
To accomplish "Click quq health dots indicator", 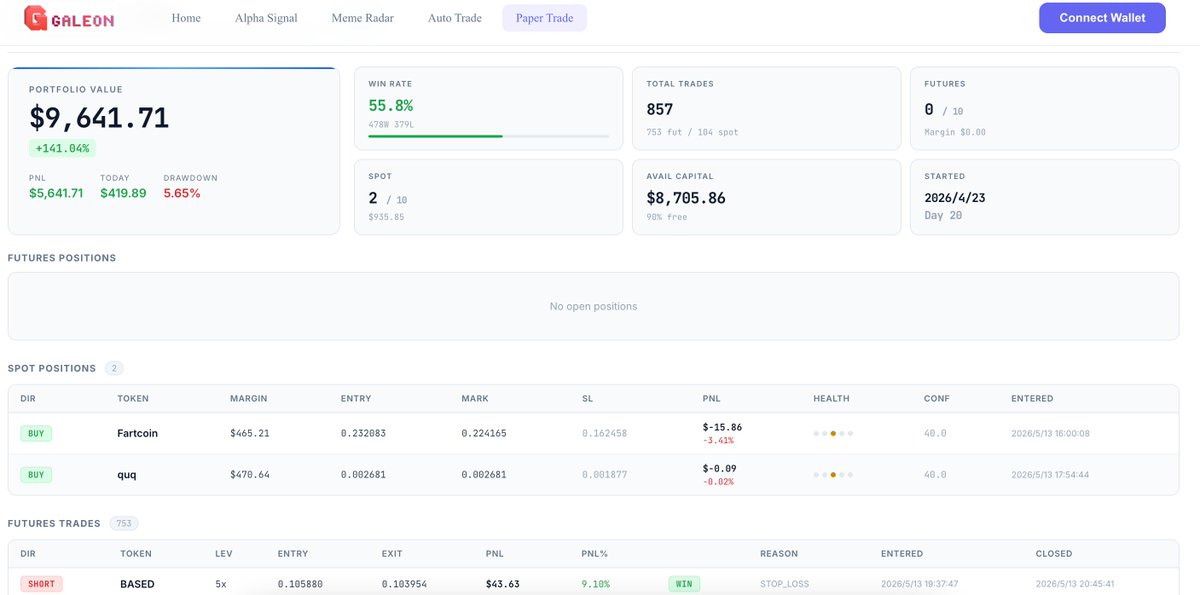I will pyautogui.click(x=833, y=475).
